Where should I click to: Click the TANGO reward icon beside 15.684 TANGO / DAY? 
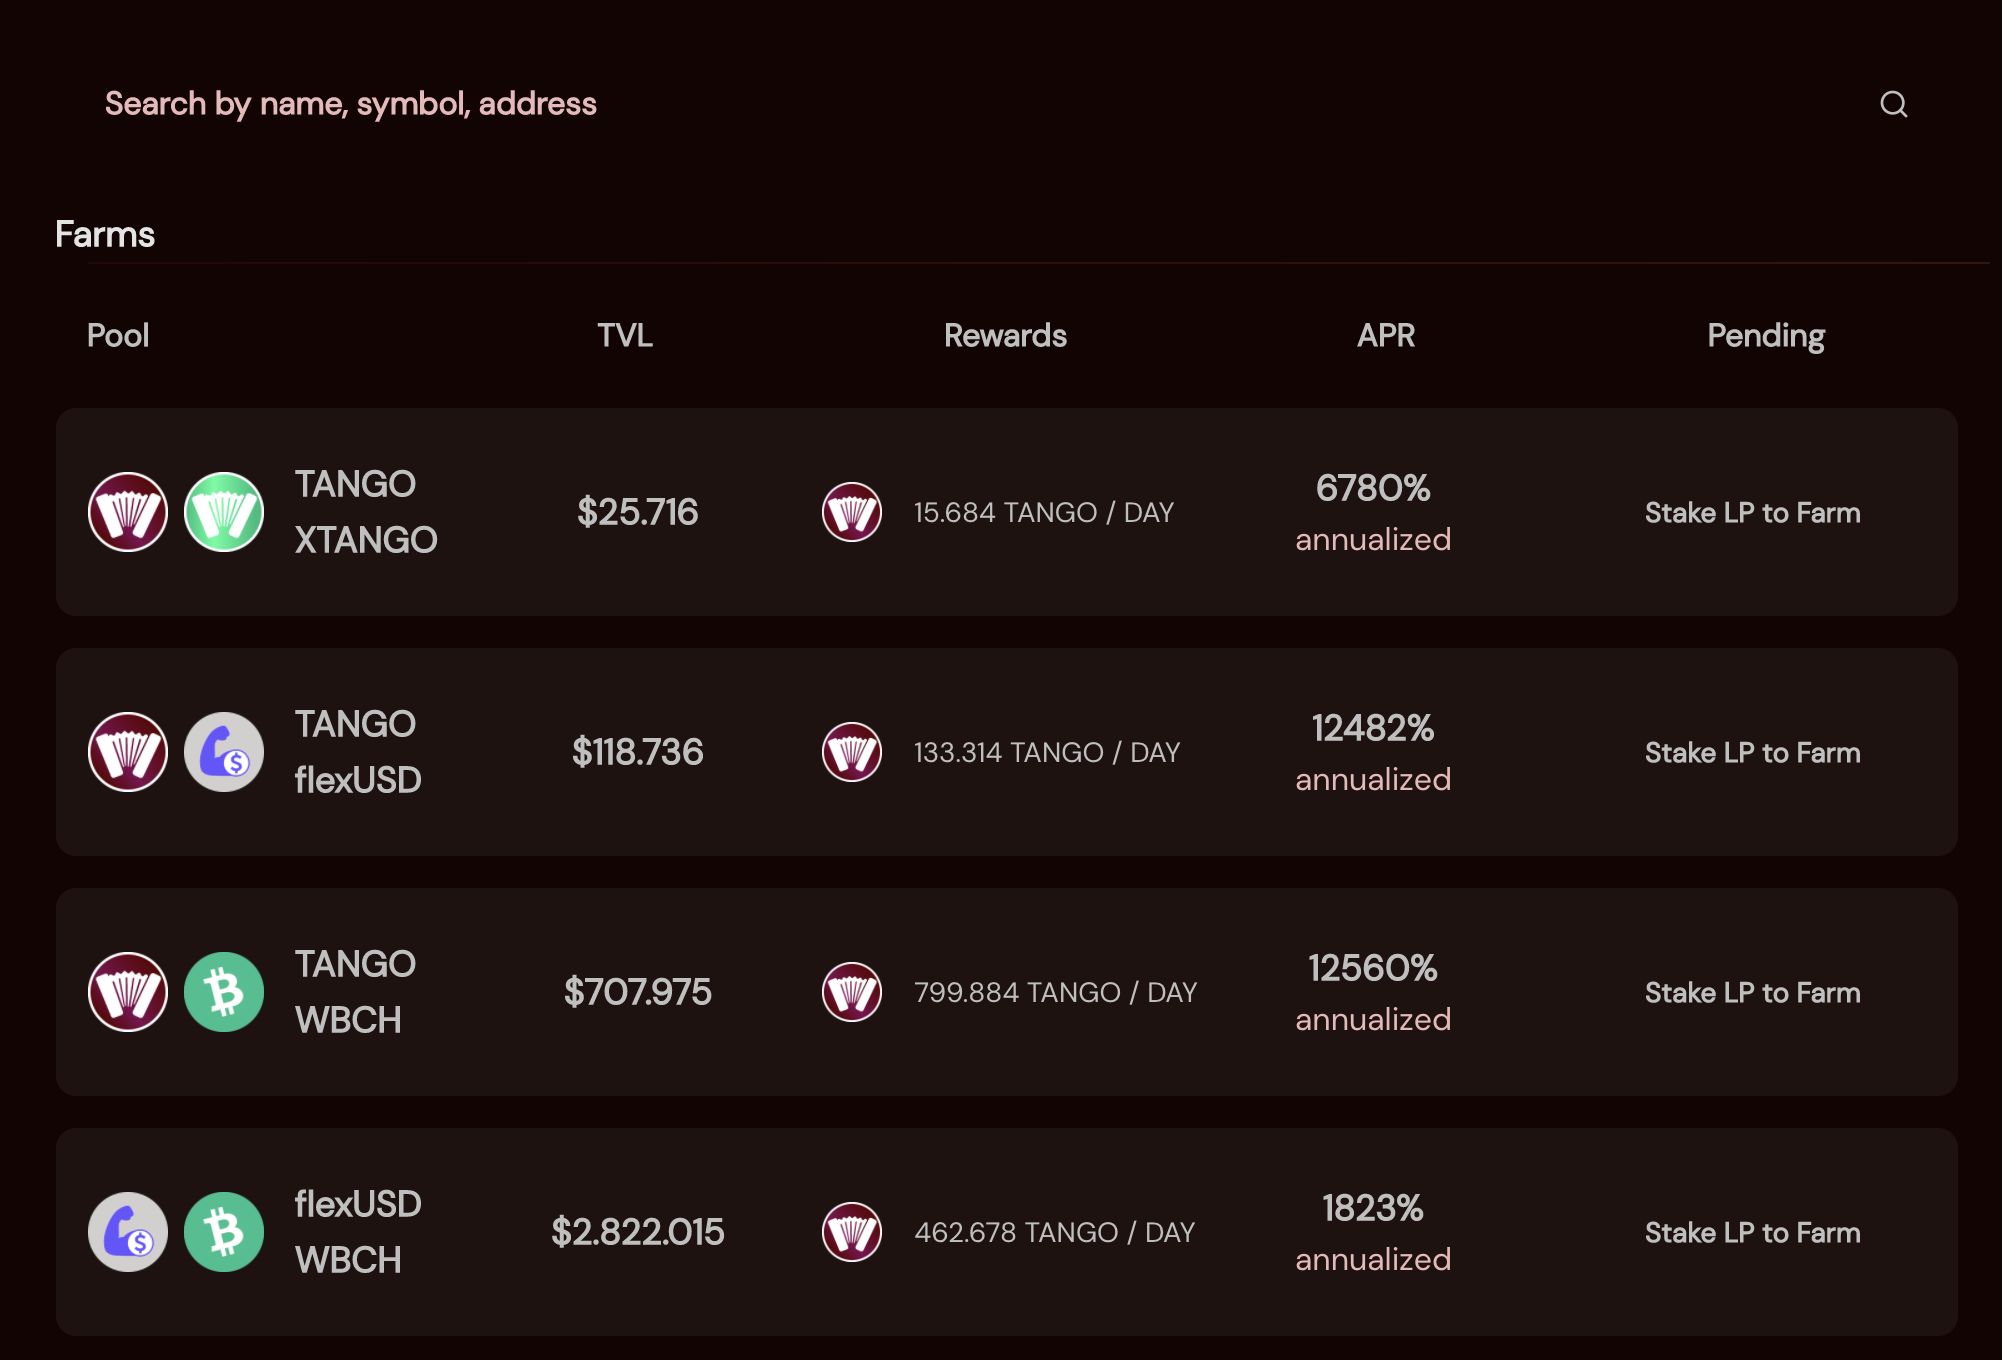(x=852, y=512)
